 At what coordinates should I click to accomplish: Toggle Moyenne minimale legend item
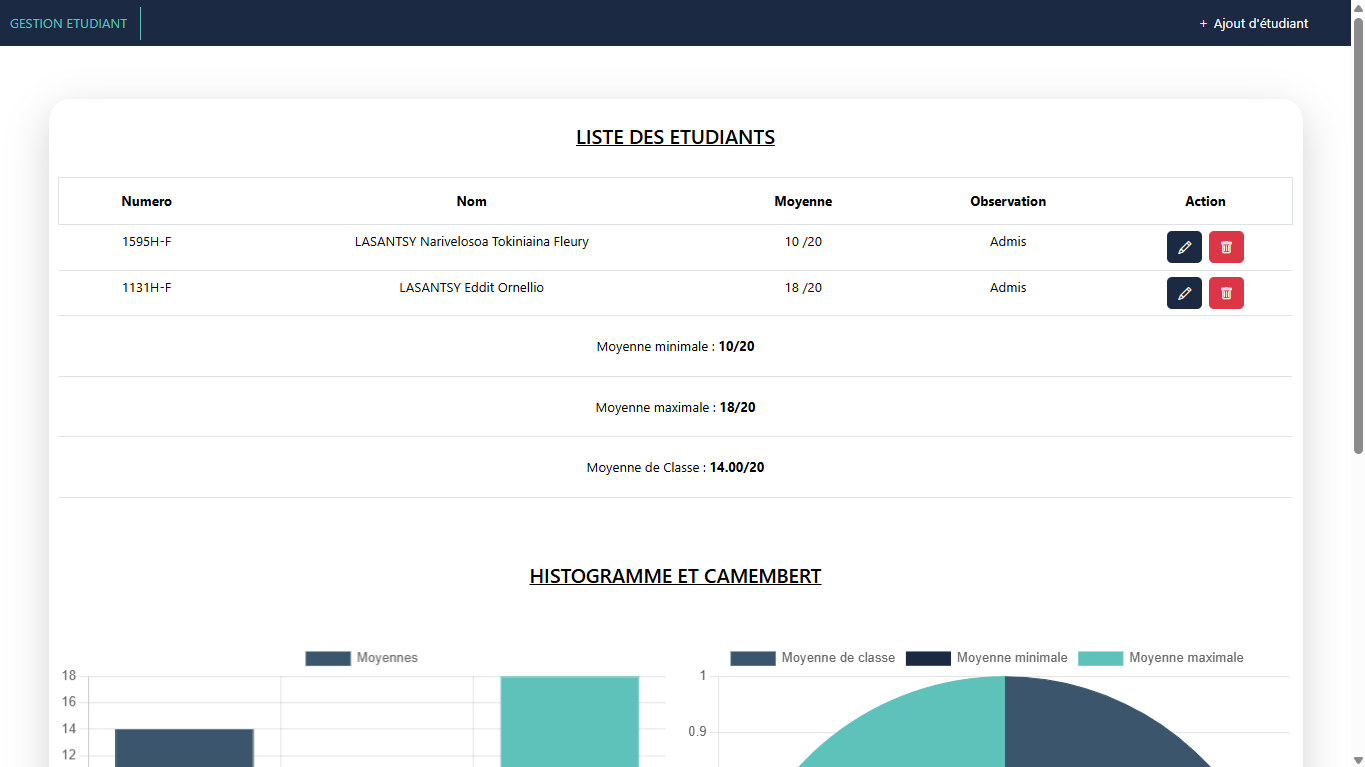click(987, 658)
